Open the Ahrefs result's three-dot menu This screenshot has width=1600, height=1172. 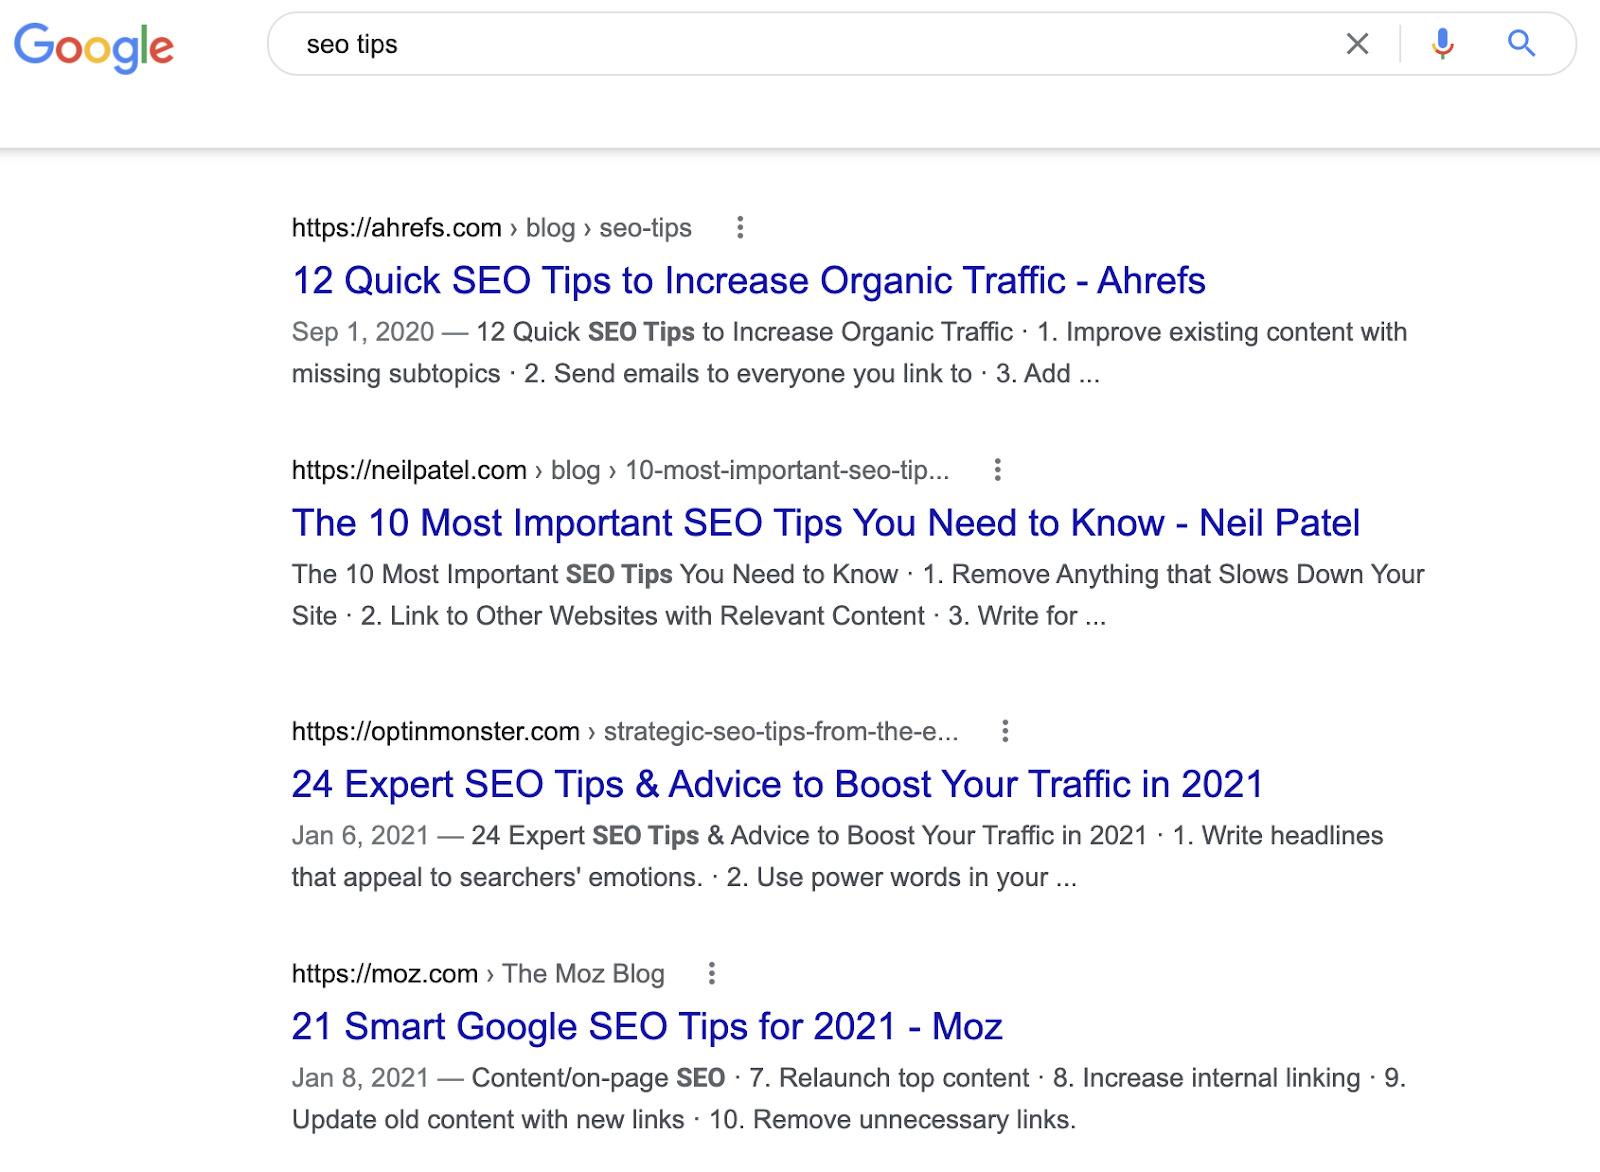point(740,228)
